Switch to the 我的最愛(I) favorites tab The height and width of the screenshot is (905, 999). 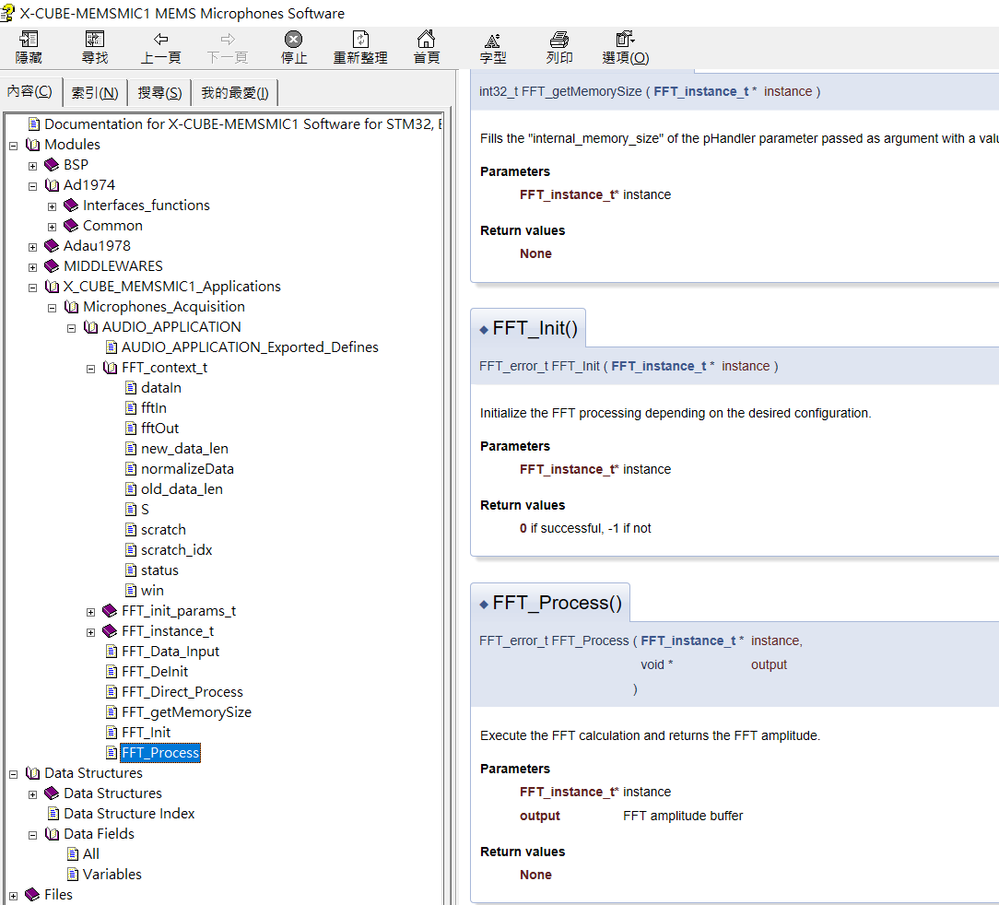(x=235, y=93)
